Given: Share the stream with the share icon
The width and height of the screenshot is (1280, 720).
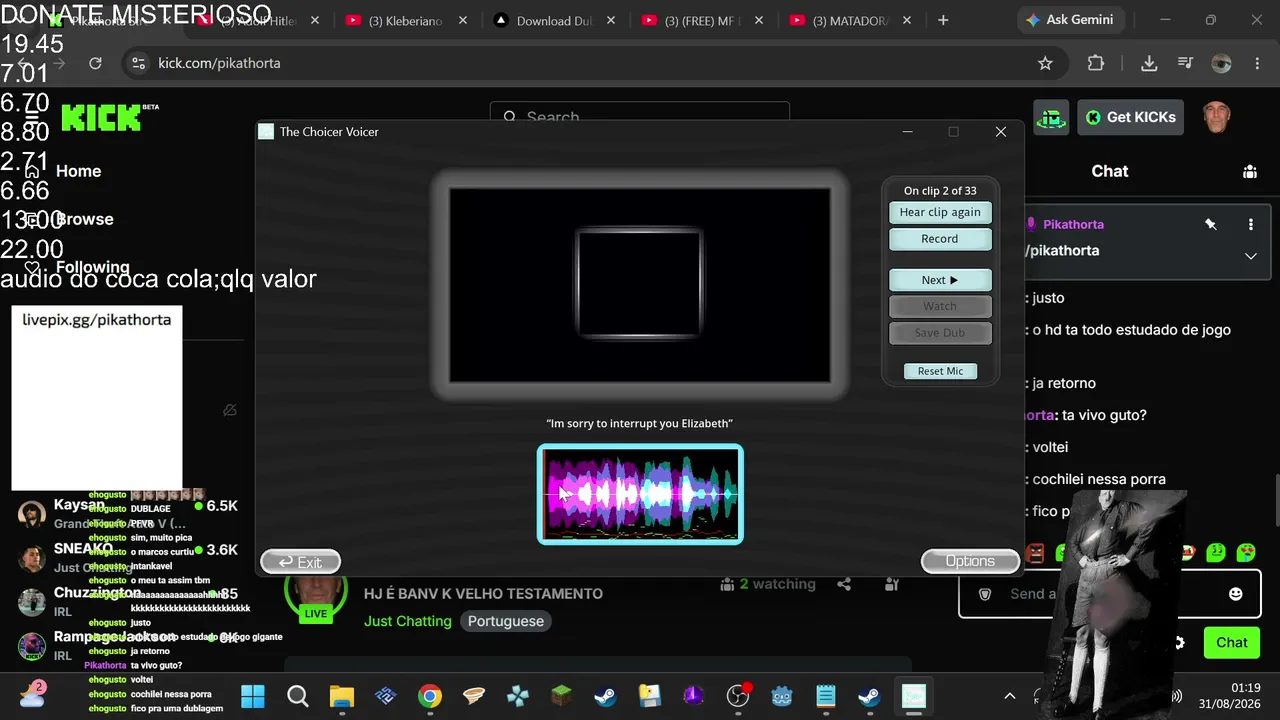Looking at the screenshot, I should (x=844, y=584).
